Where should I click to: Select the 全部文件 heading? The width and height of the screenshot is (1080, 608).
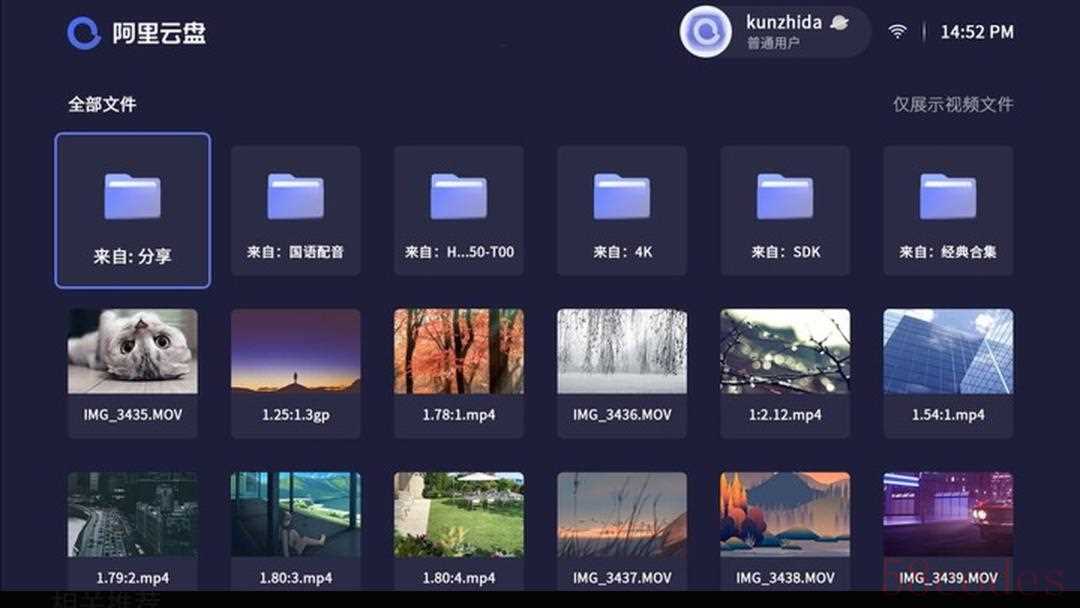point(102,104)
